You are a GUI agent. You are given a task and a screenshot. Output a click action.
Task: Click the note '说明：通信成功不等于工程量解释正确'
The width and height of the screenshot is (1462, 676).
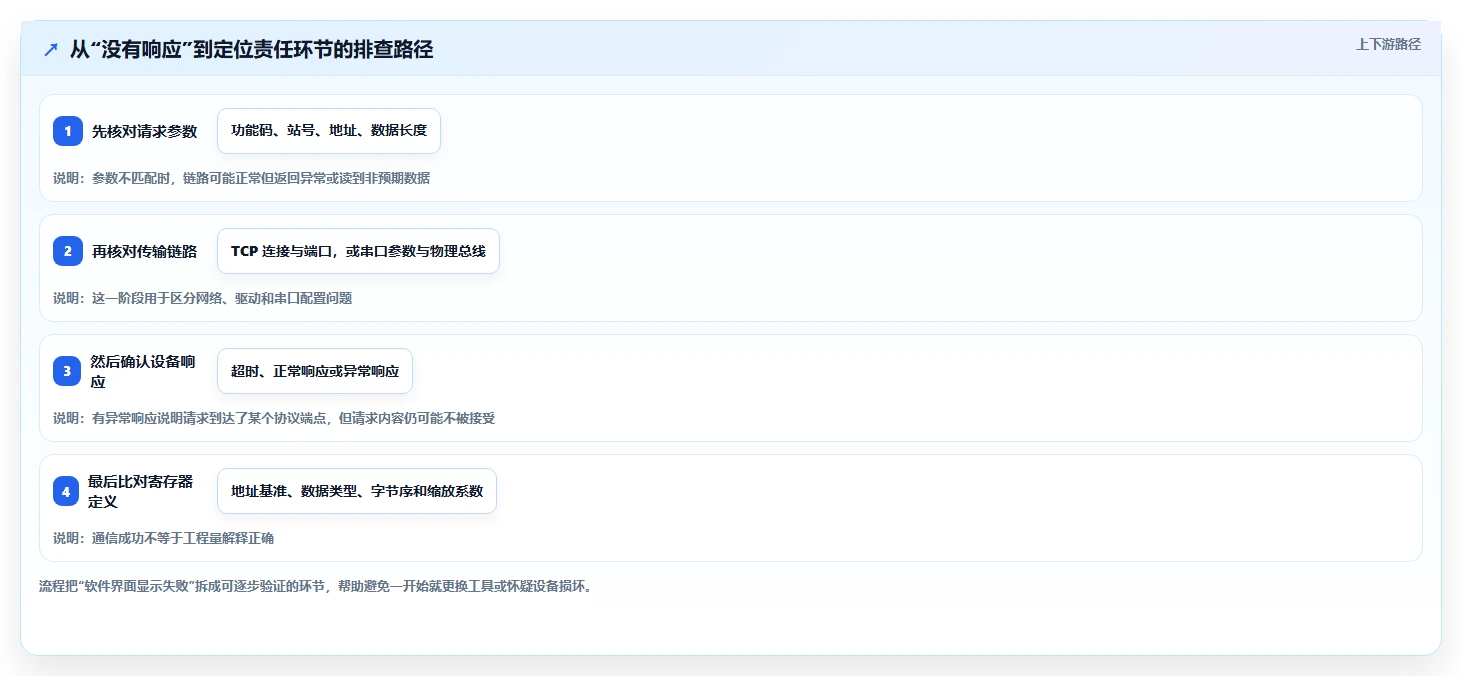click(164, 538)
